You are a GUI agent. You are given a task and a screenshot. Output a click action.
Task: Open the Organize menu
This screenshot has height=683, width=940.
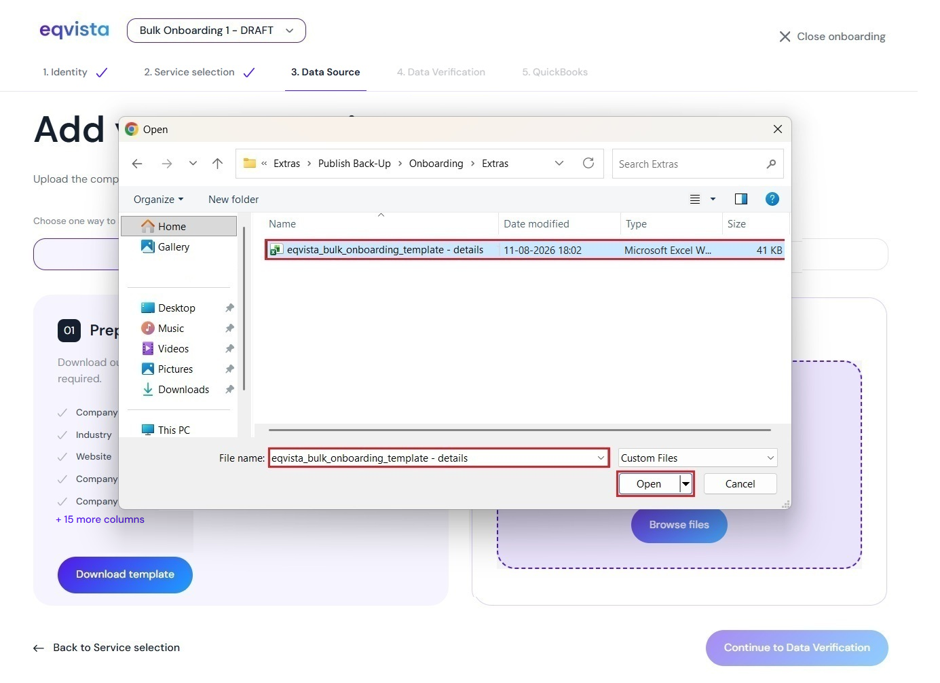tap(158, 199)
